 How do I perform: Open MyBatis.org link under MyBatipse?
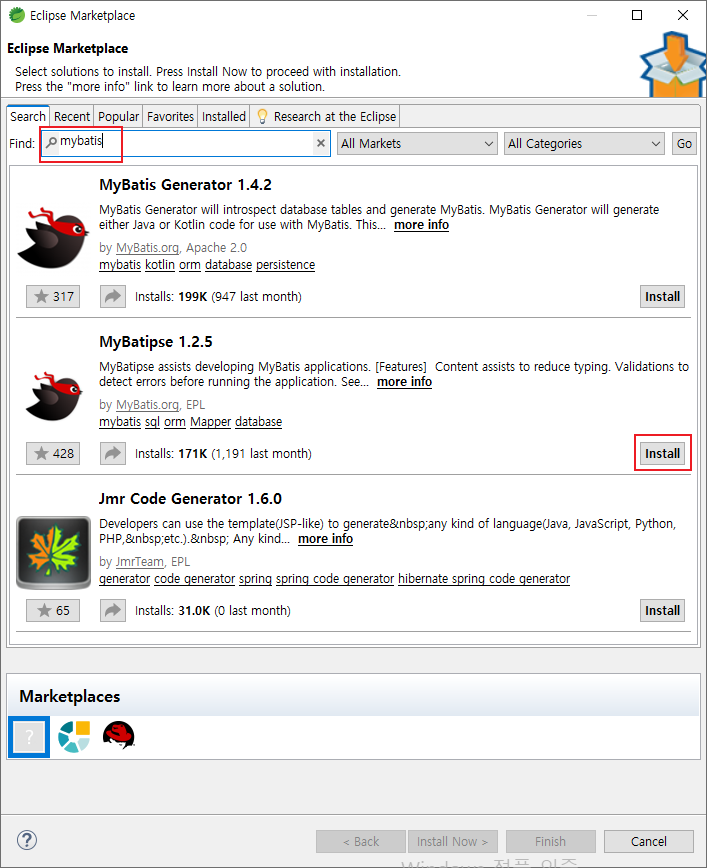point(147,405)
